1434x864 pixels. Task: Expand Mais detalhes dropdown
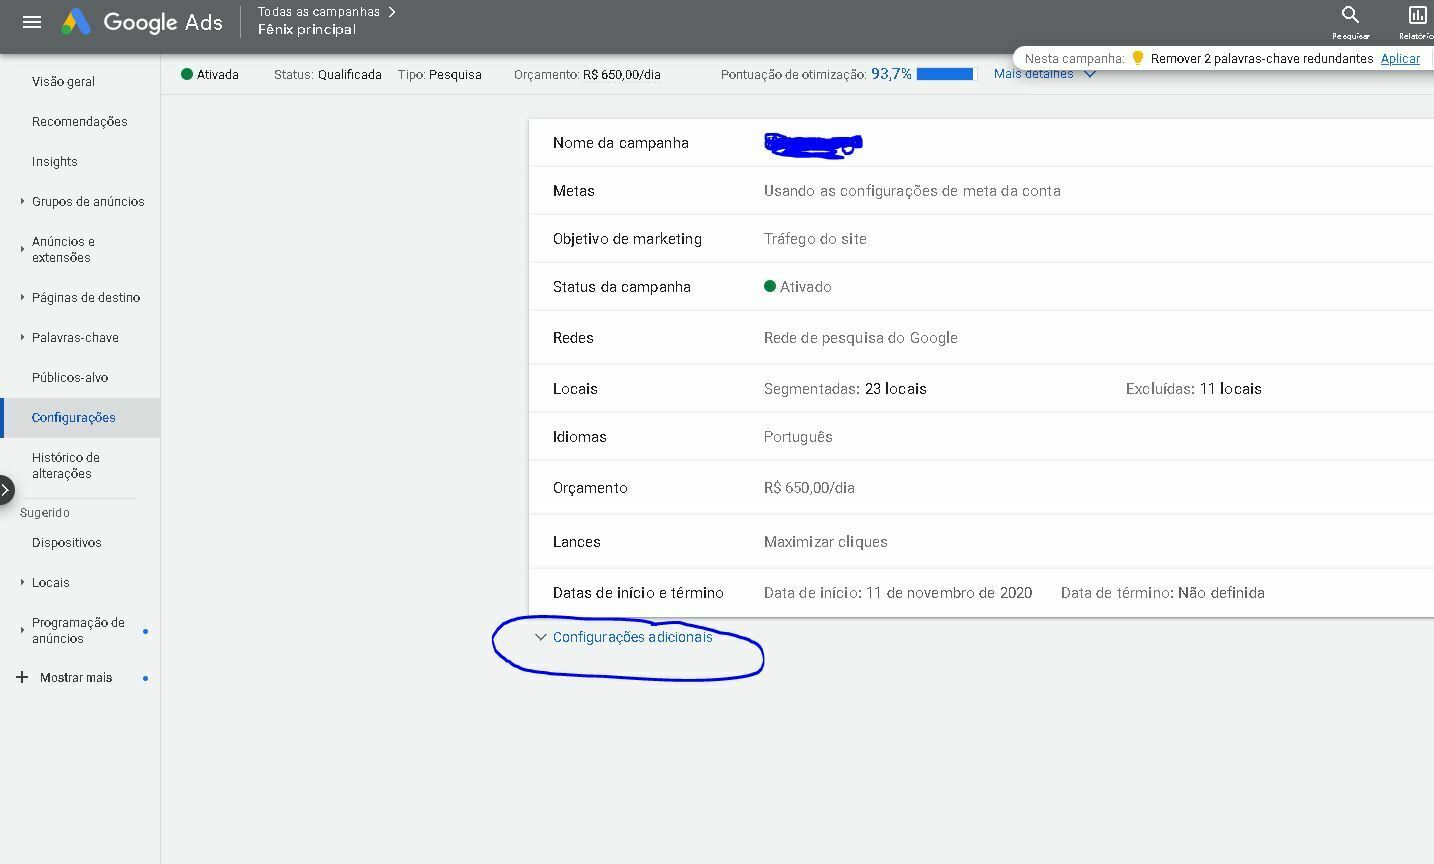point(1045,74)
